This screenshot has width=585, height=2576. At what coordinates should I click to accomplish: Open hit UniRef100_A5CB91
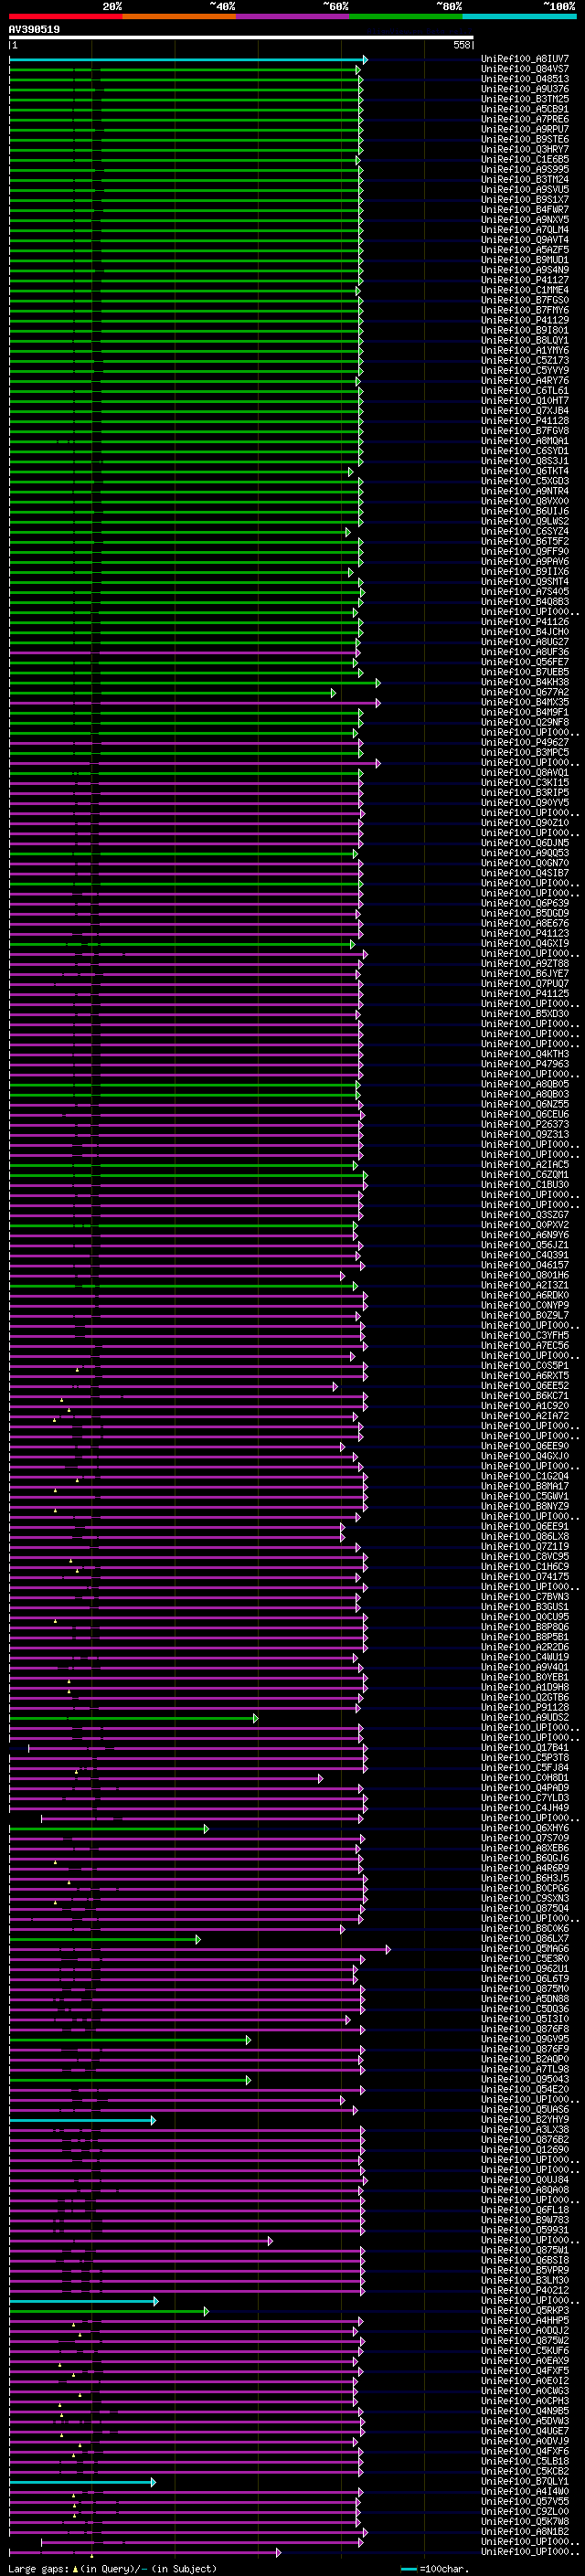click(x=525, y=109)
